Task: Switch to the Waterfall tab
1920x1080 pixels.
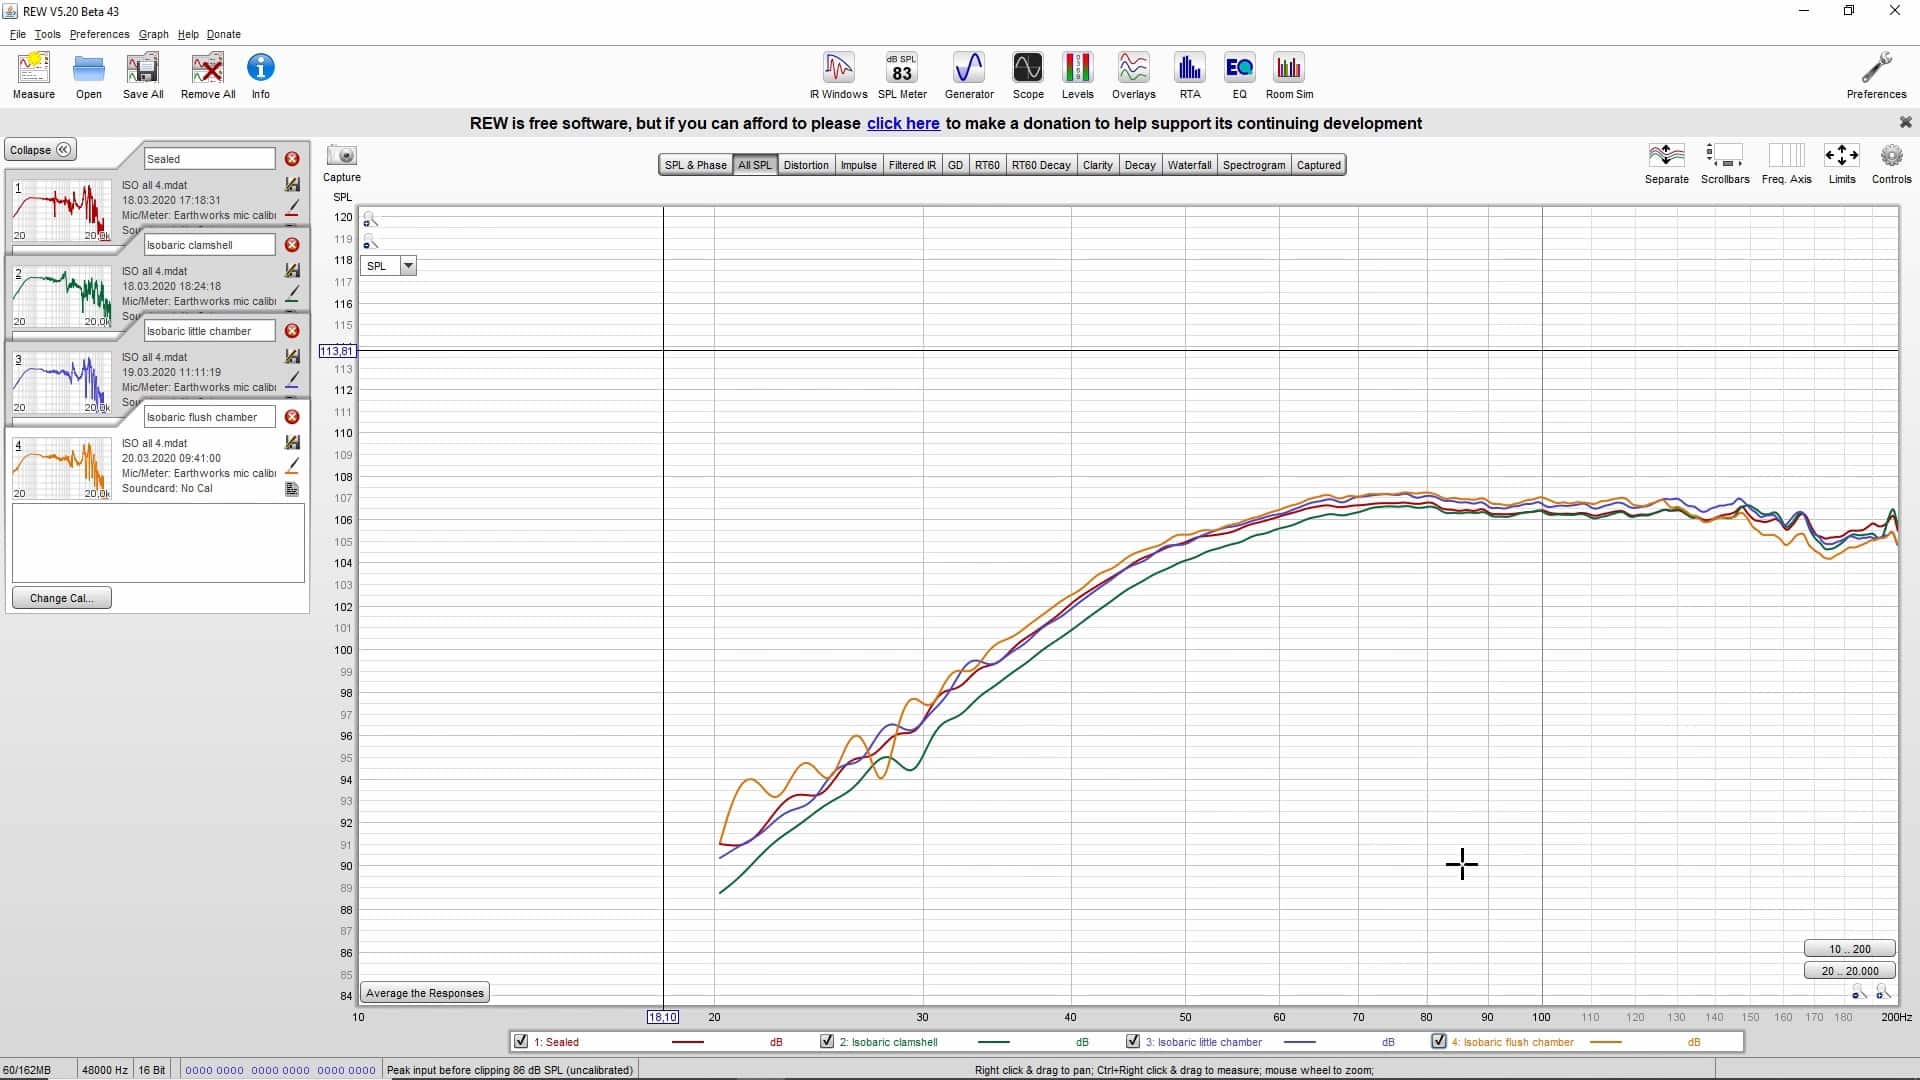Action: 1188,165
